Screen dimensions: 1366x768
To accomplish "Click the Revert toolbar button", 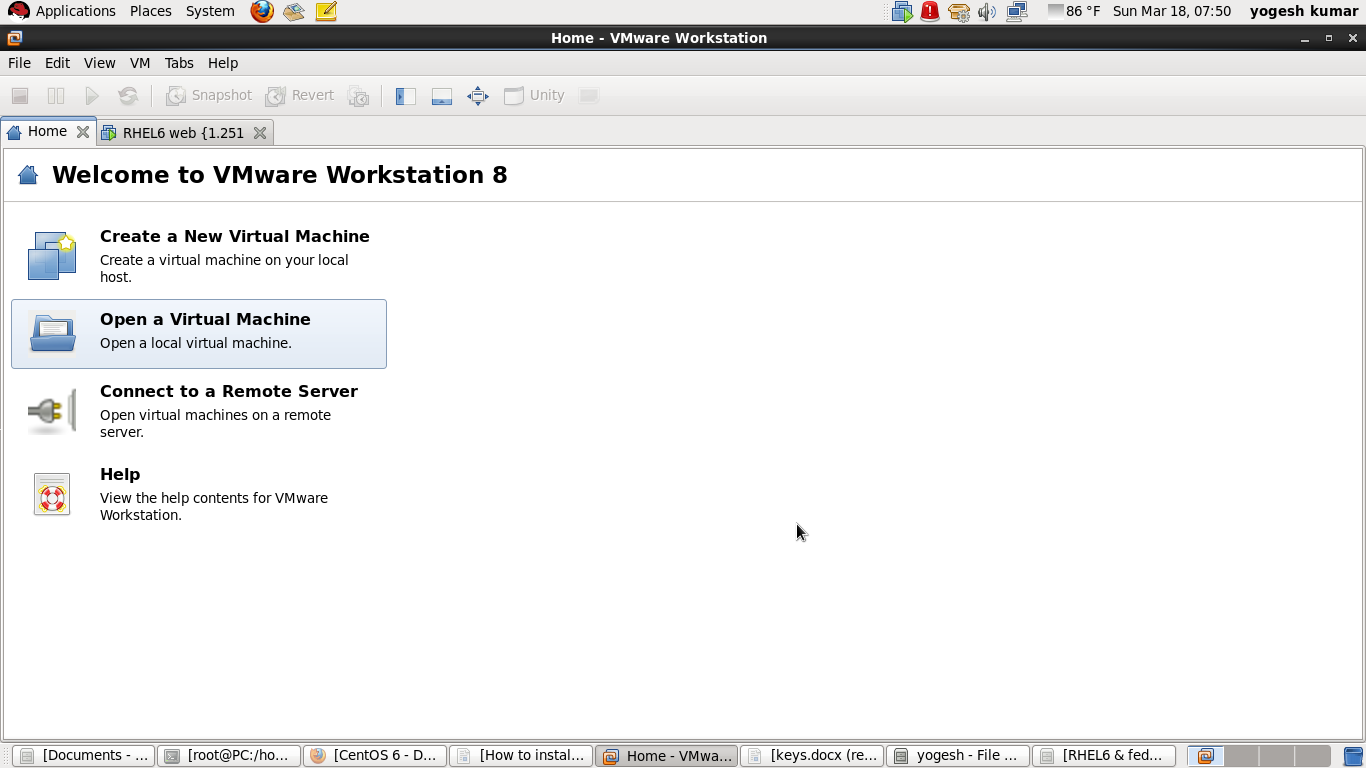I will coord(299,96).
